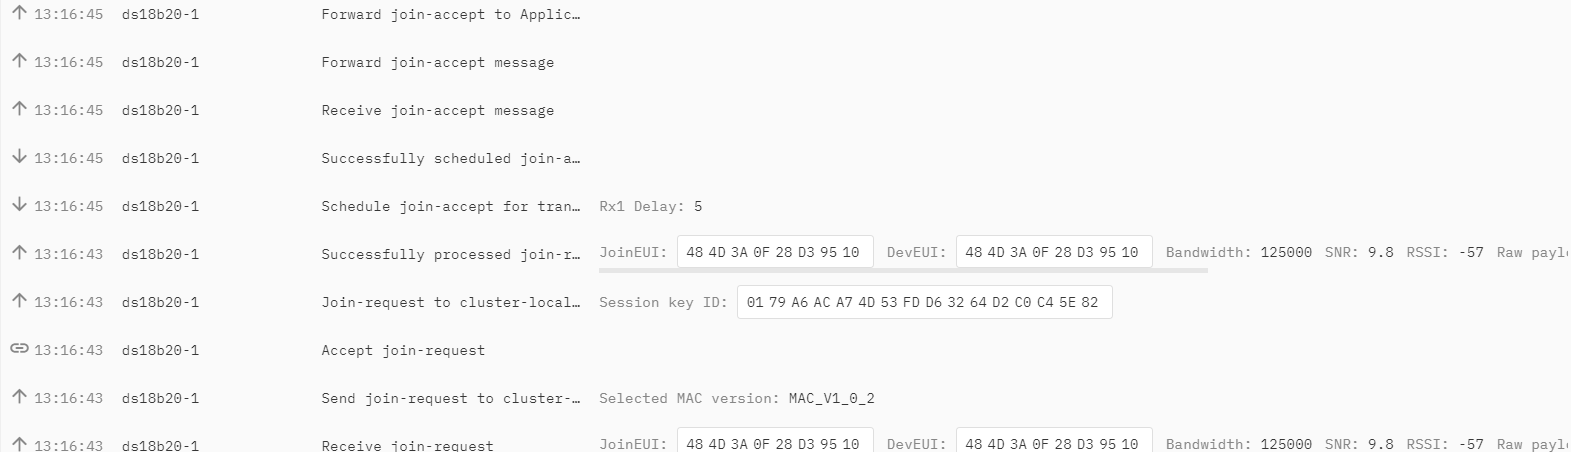Open the Accept join-request event row
Image resolution: width=1571 pixels, height=452 pixels.
click(x=785, y=350)
